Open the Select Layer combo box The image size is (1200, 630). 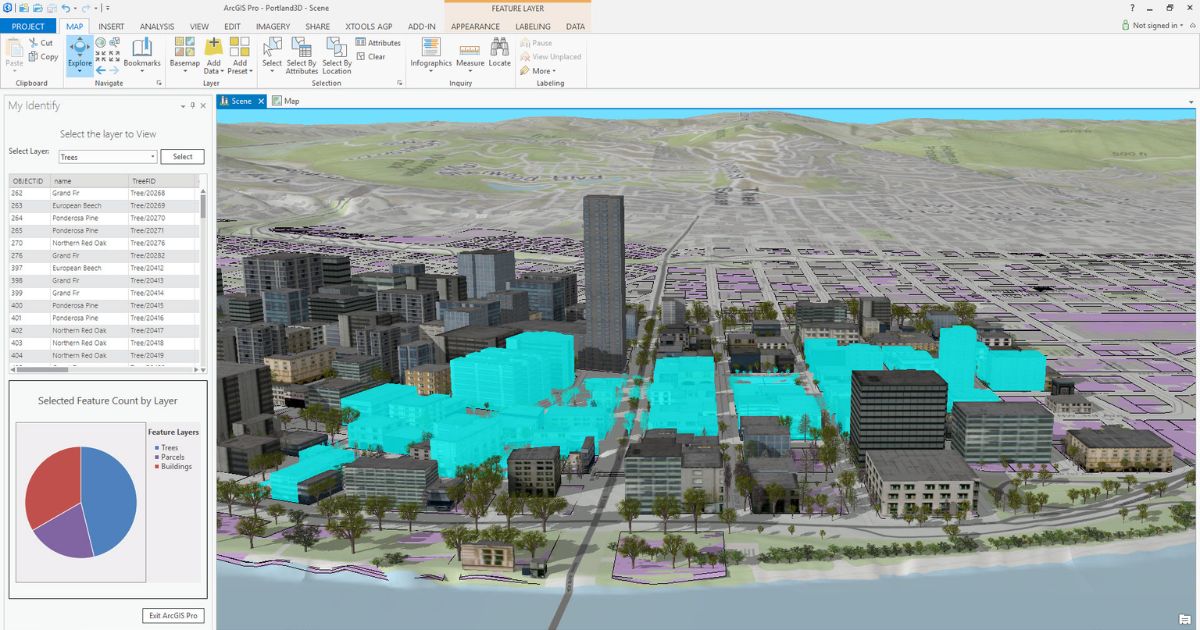[108, 157]
